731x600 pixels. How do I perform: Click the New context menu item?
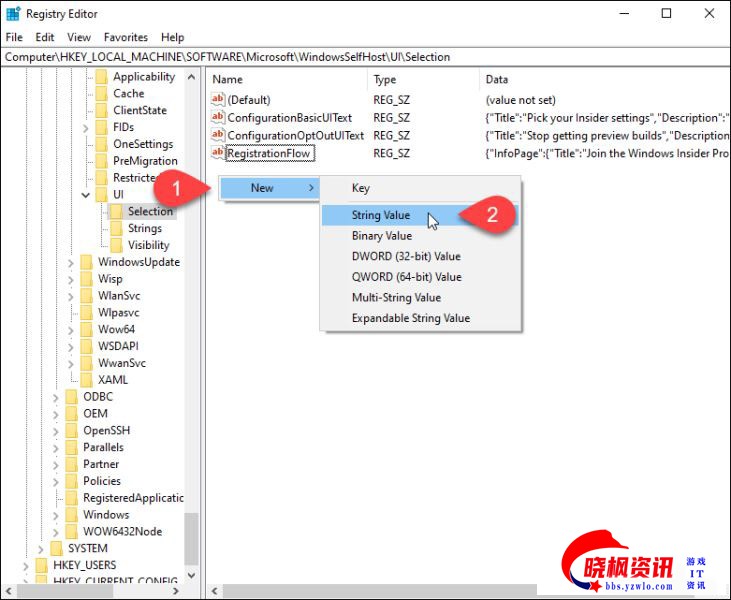click(x=263, y=188)
